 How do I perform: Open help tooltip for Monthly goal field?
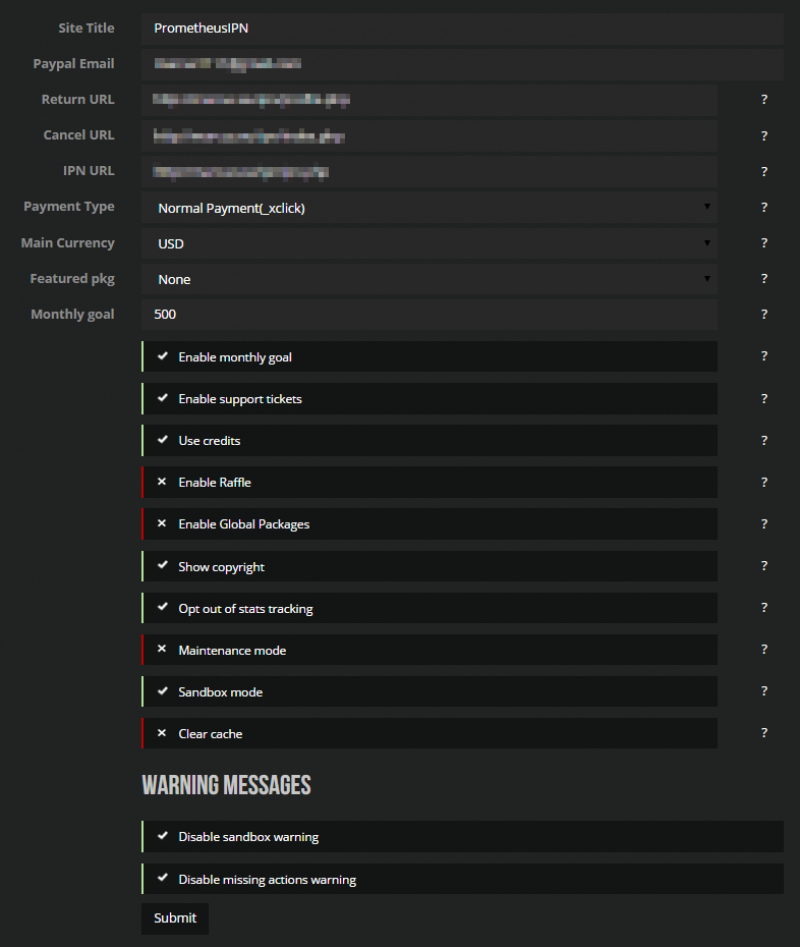point(764,314)
